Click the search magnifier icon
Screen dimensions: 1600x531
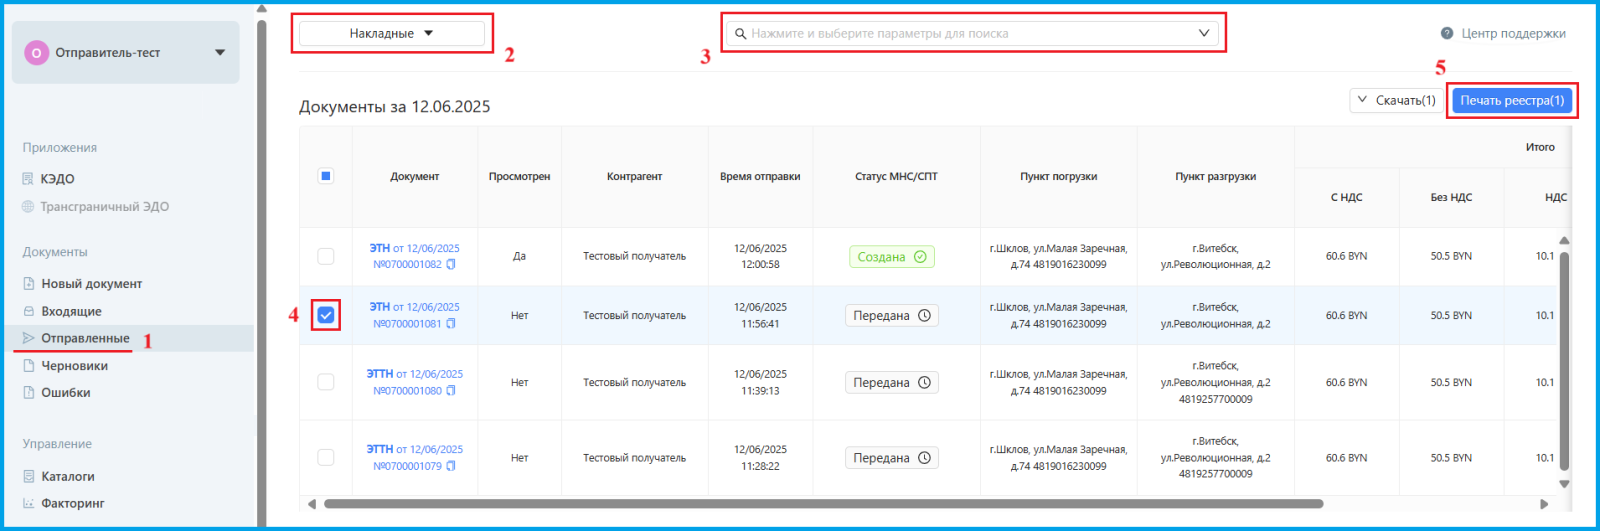[741, 34]
